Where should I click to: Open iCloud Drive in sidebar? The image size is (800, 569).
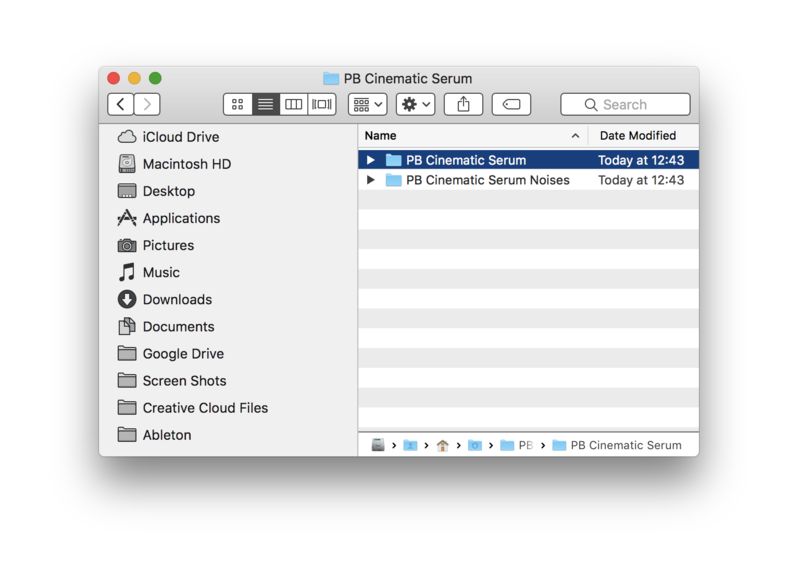[180, 137]
